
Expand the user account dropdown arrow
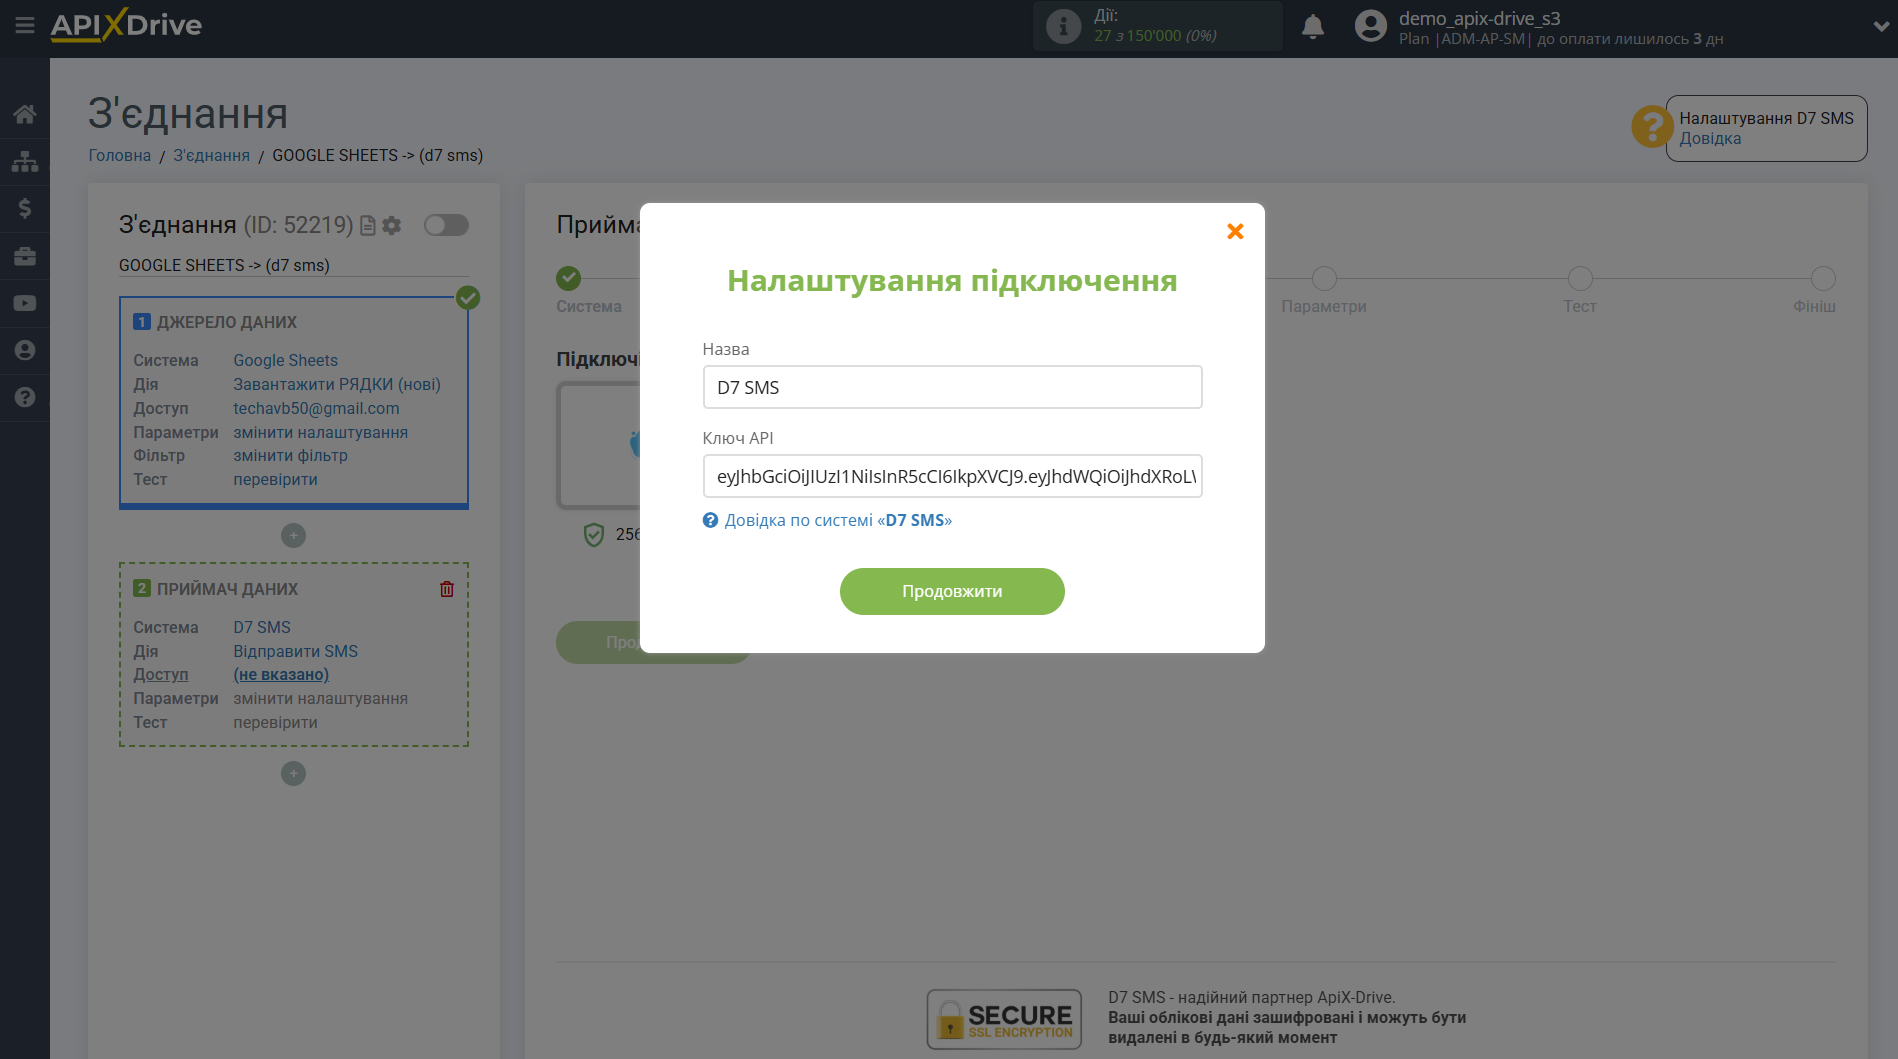coord(1880,27)
